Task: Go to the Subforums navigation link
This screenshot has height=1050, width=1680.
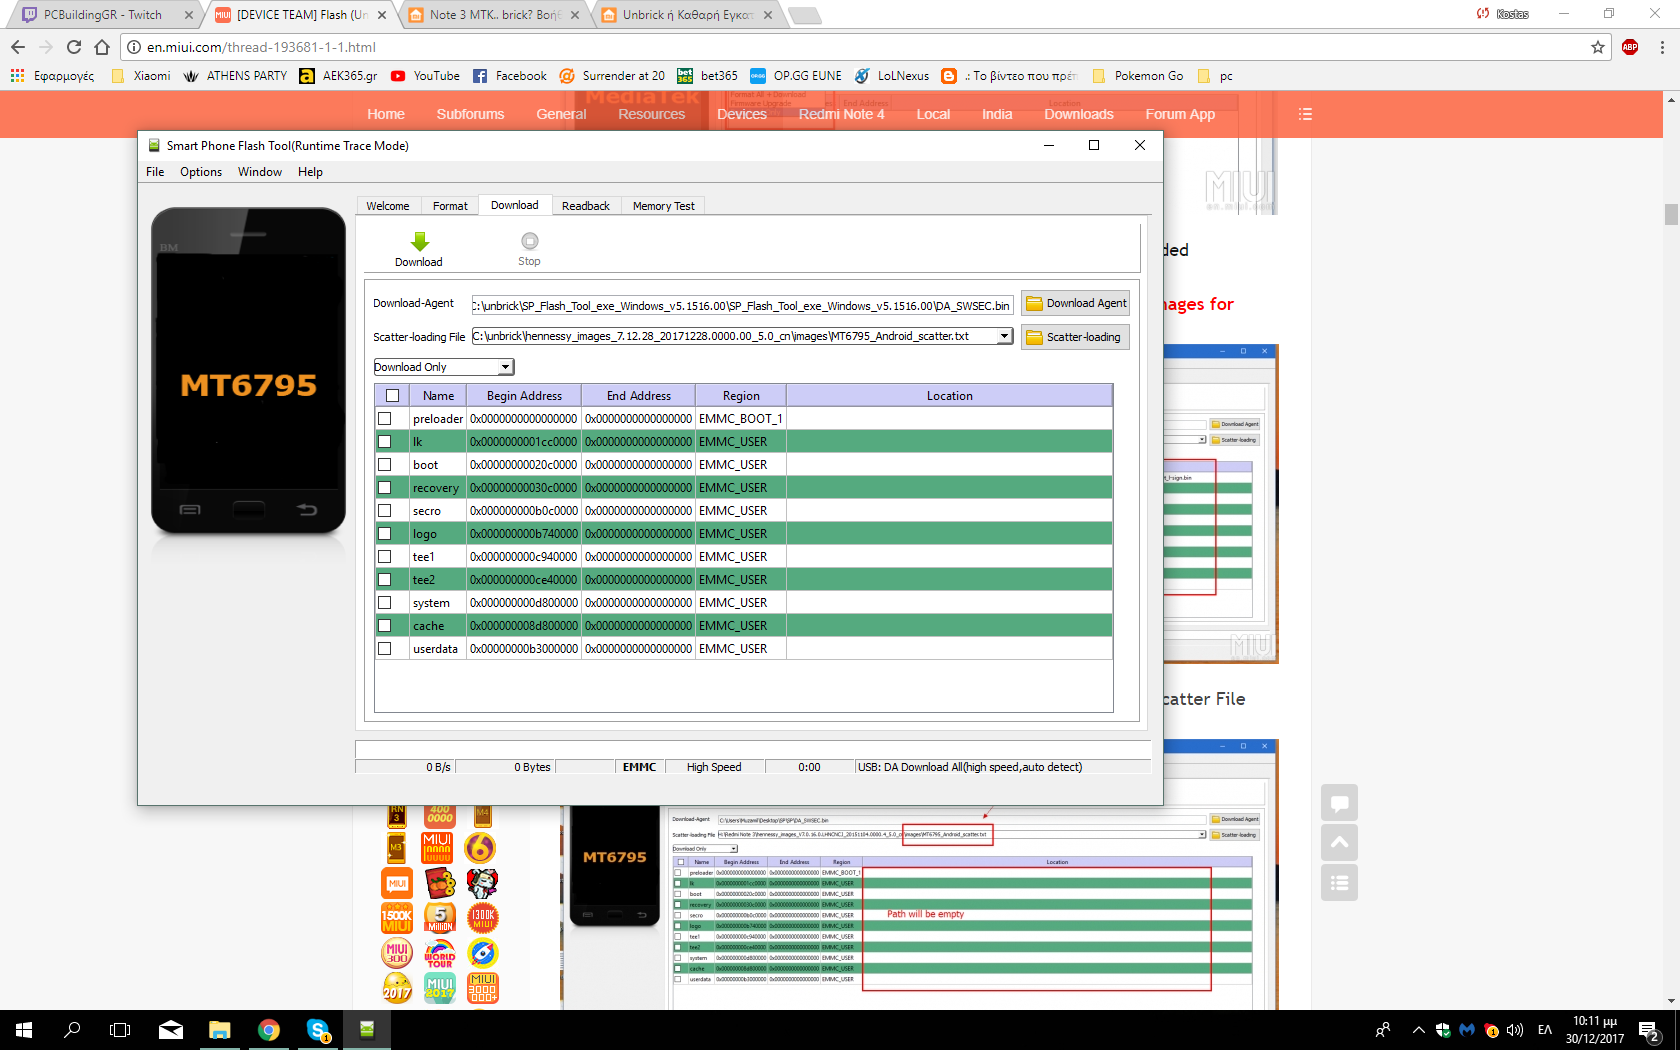Action: pyautogui.click(x=470, y=114)
